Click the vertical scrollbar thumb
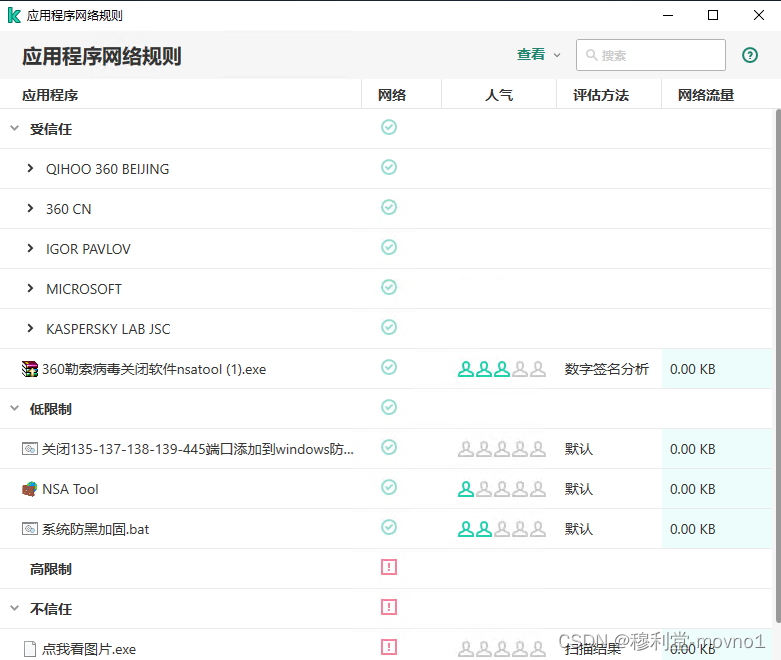 [x=778, y=366]
